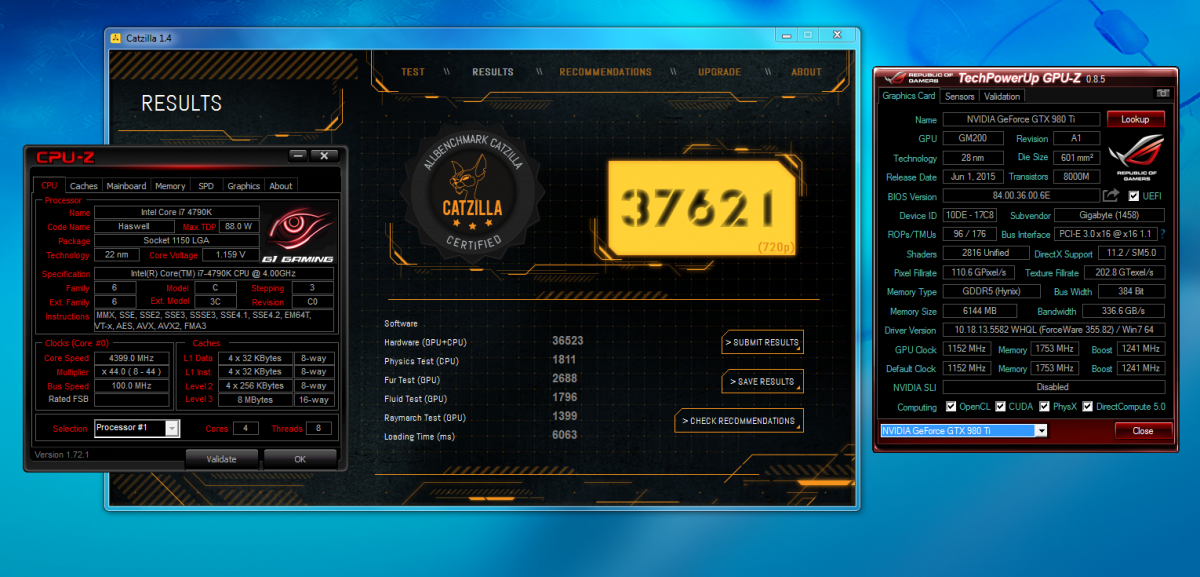Go to the TEST section in Catzilla
The image size is (1200, 577).
[413, 72]
